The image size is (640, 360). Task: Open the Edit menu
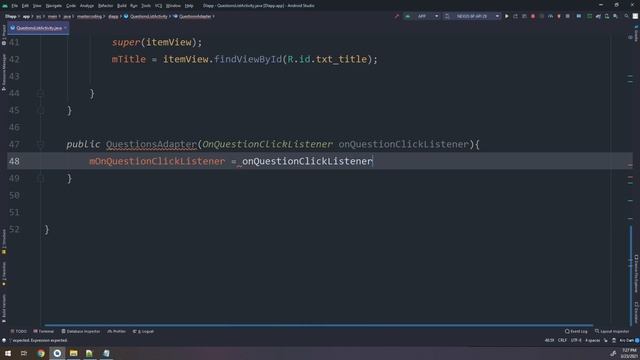[x=25, y=6]
